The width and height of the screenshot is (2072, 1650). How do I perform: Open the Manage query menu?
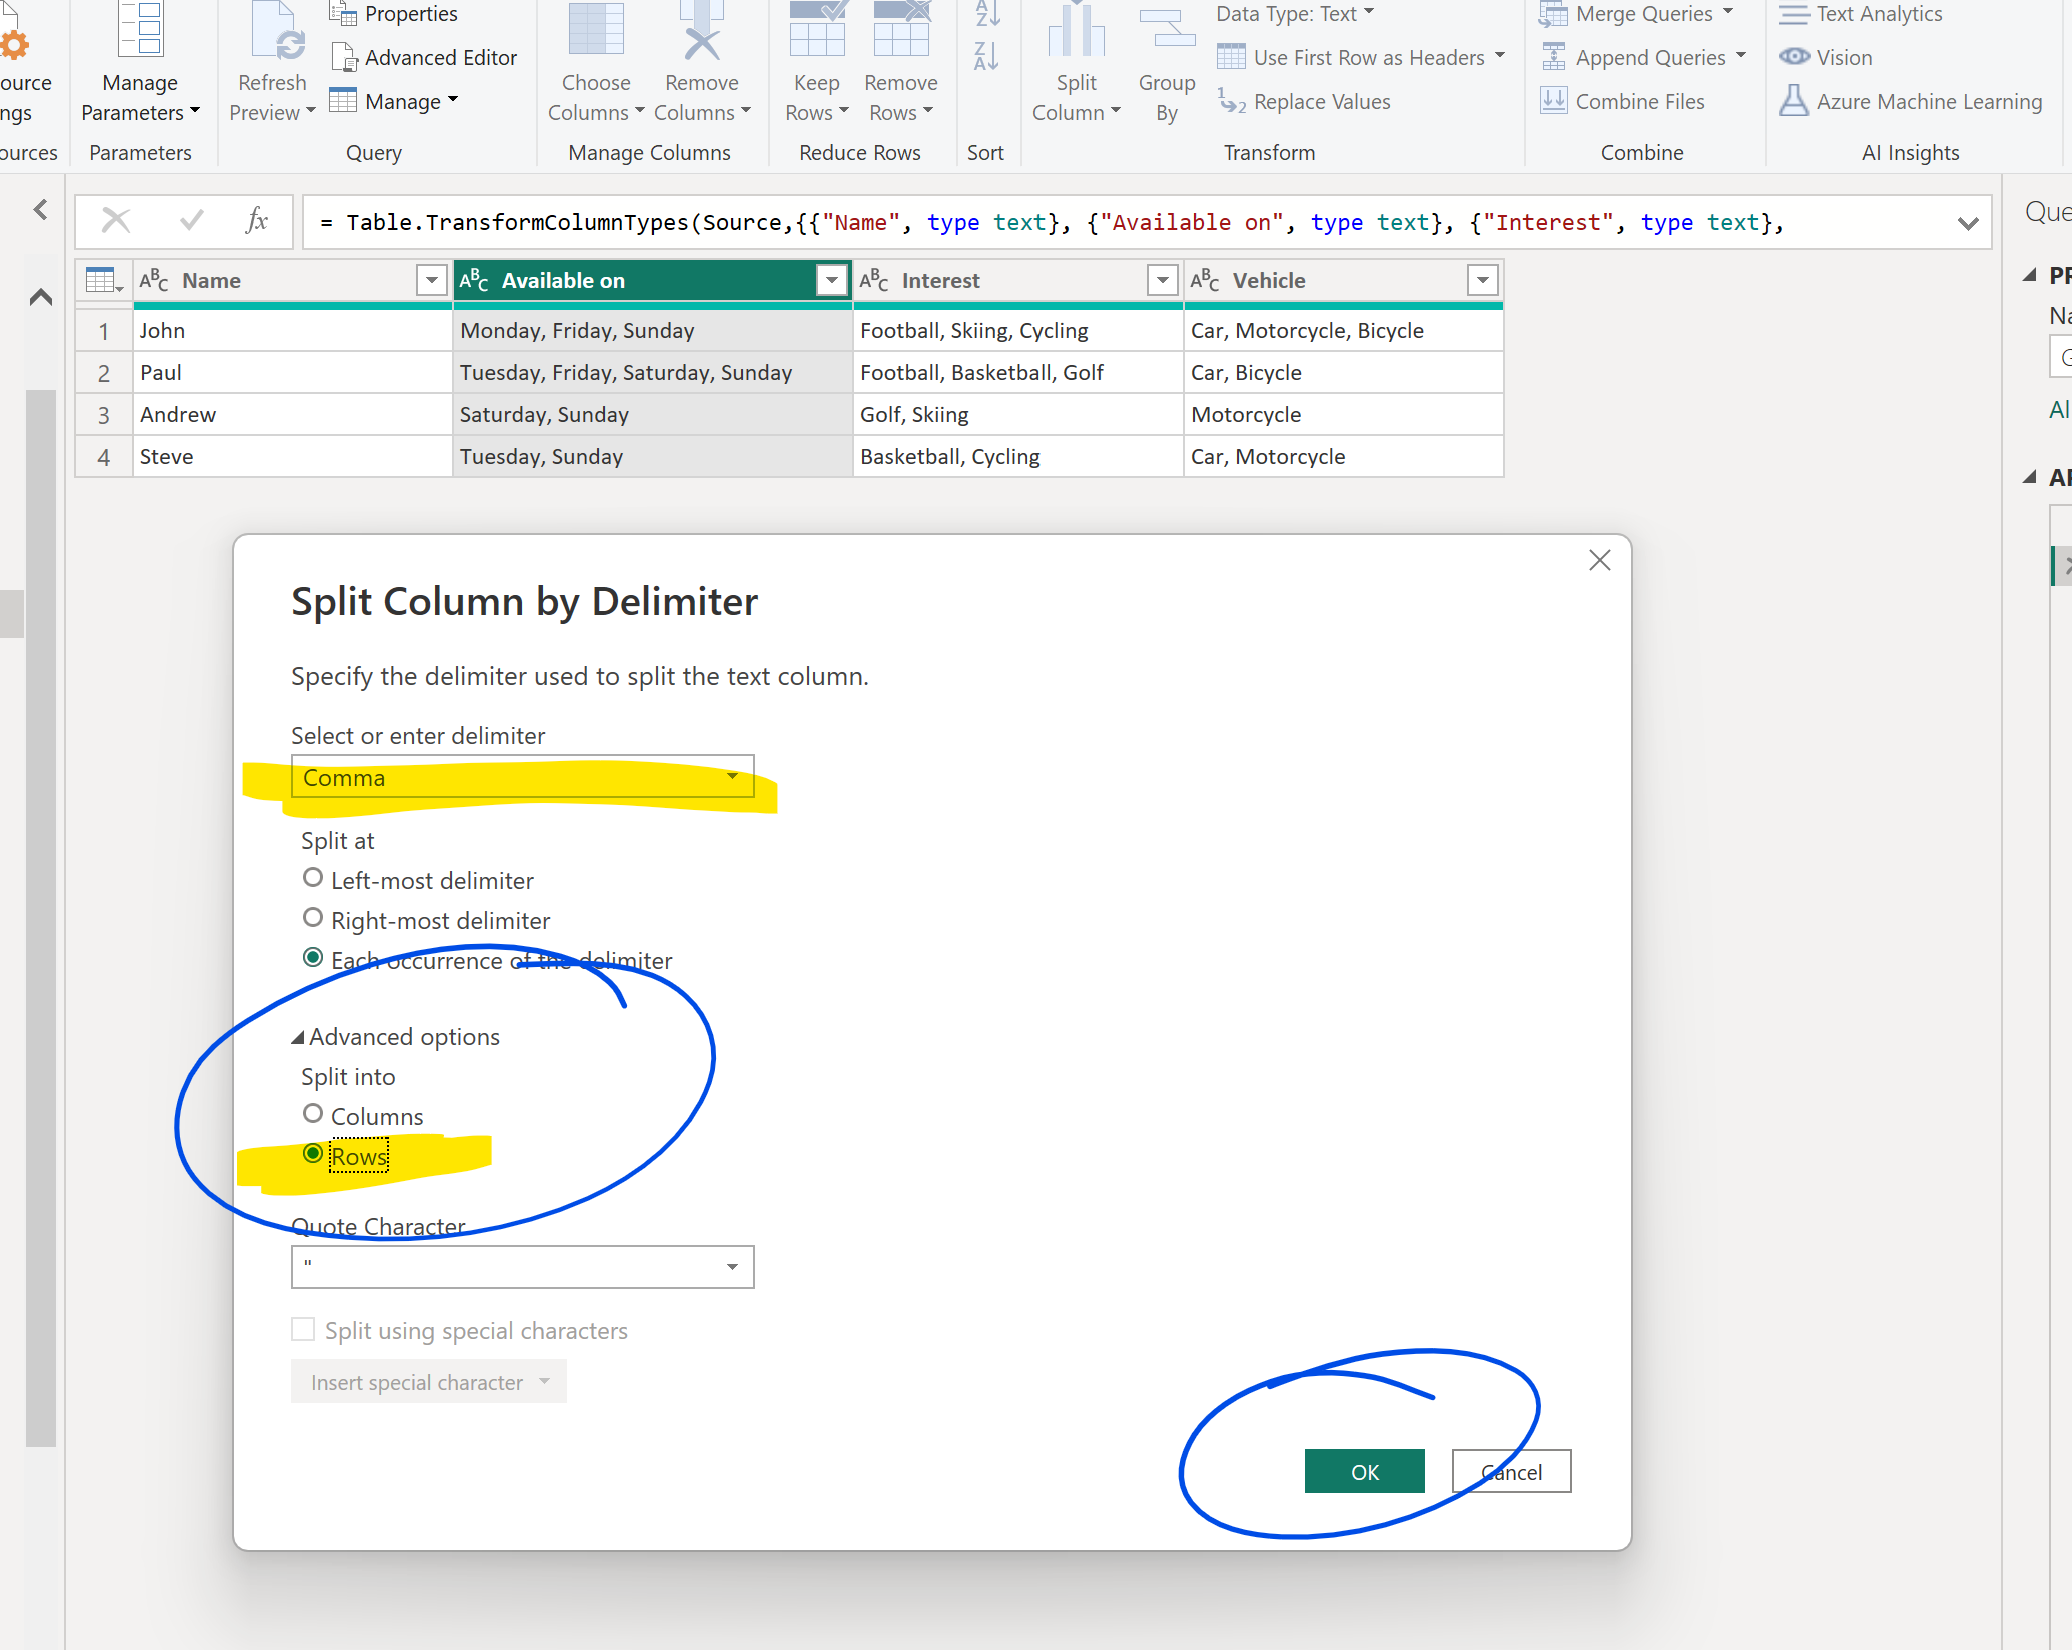click(395, 102)
